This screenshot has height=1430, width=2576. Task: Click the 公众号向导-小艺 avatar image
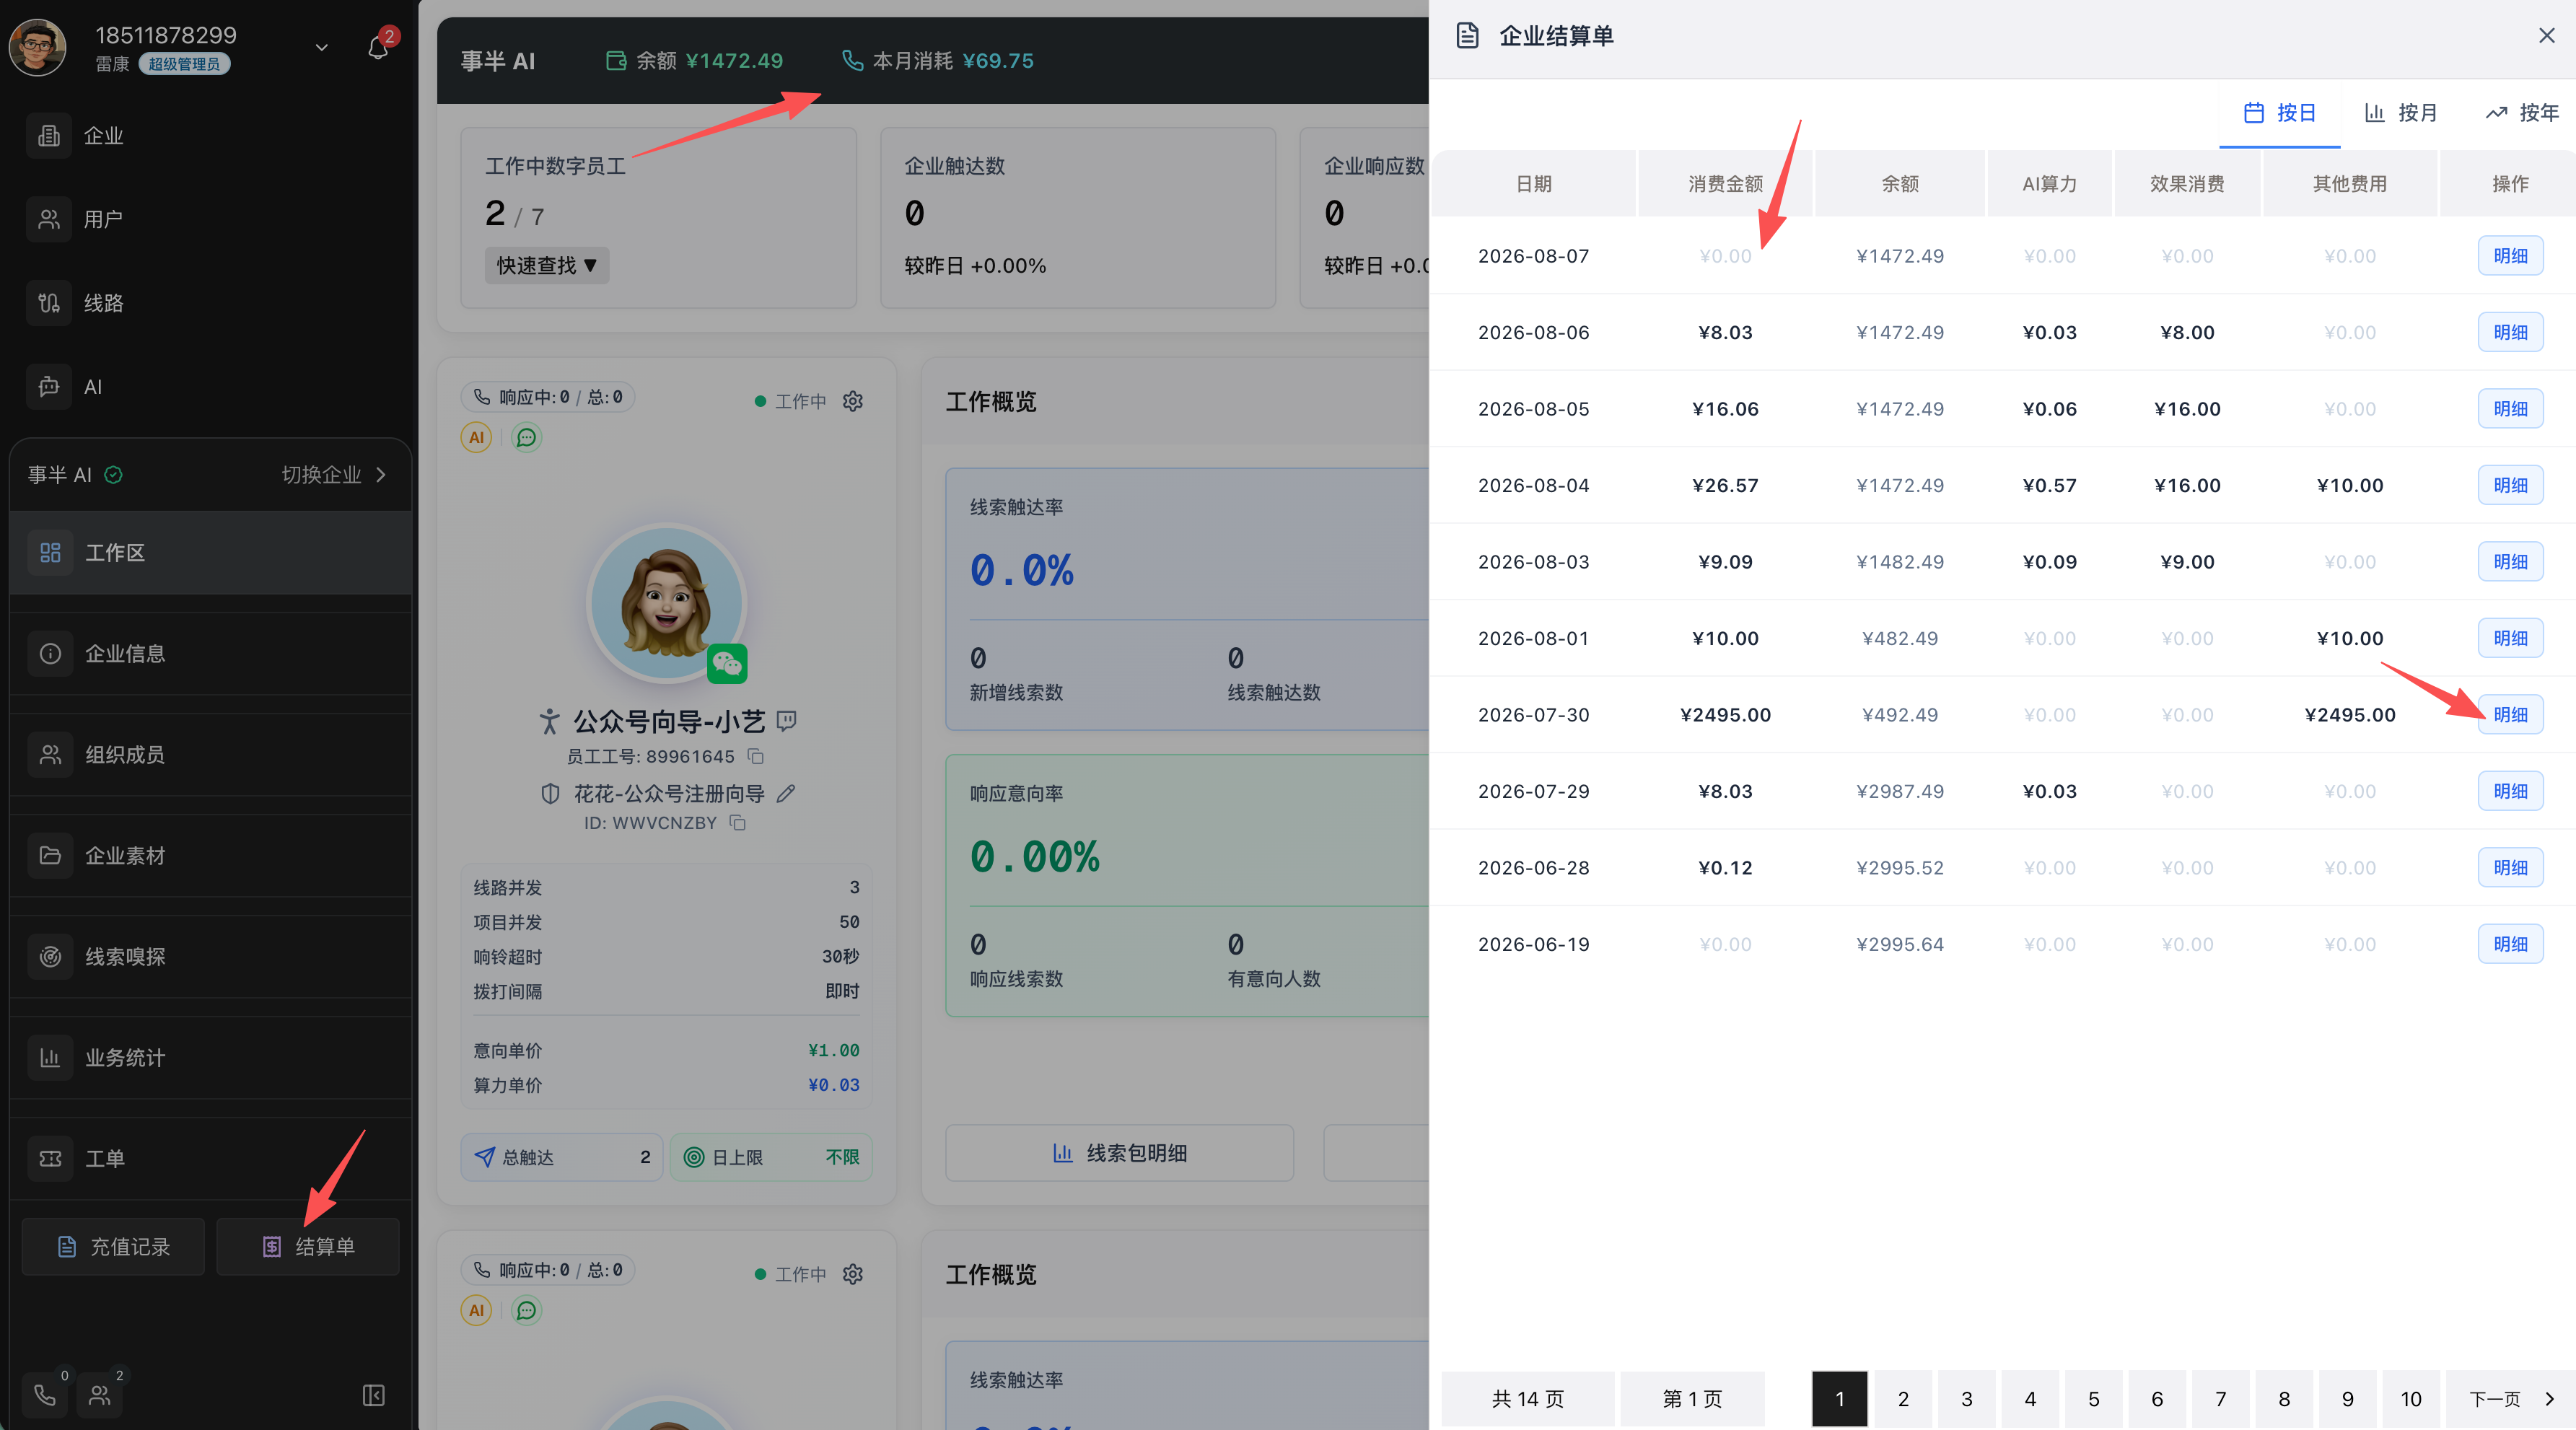tap(667, 604)
